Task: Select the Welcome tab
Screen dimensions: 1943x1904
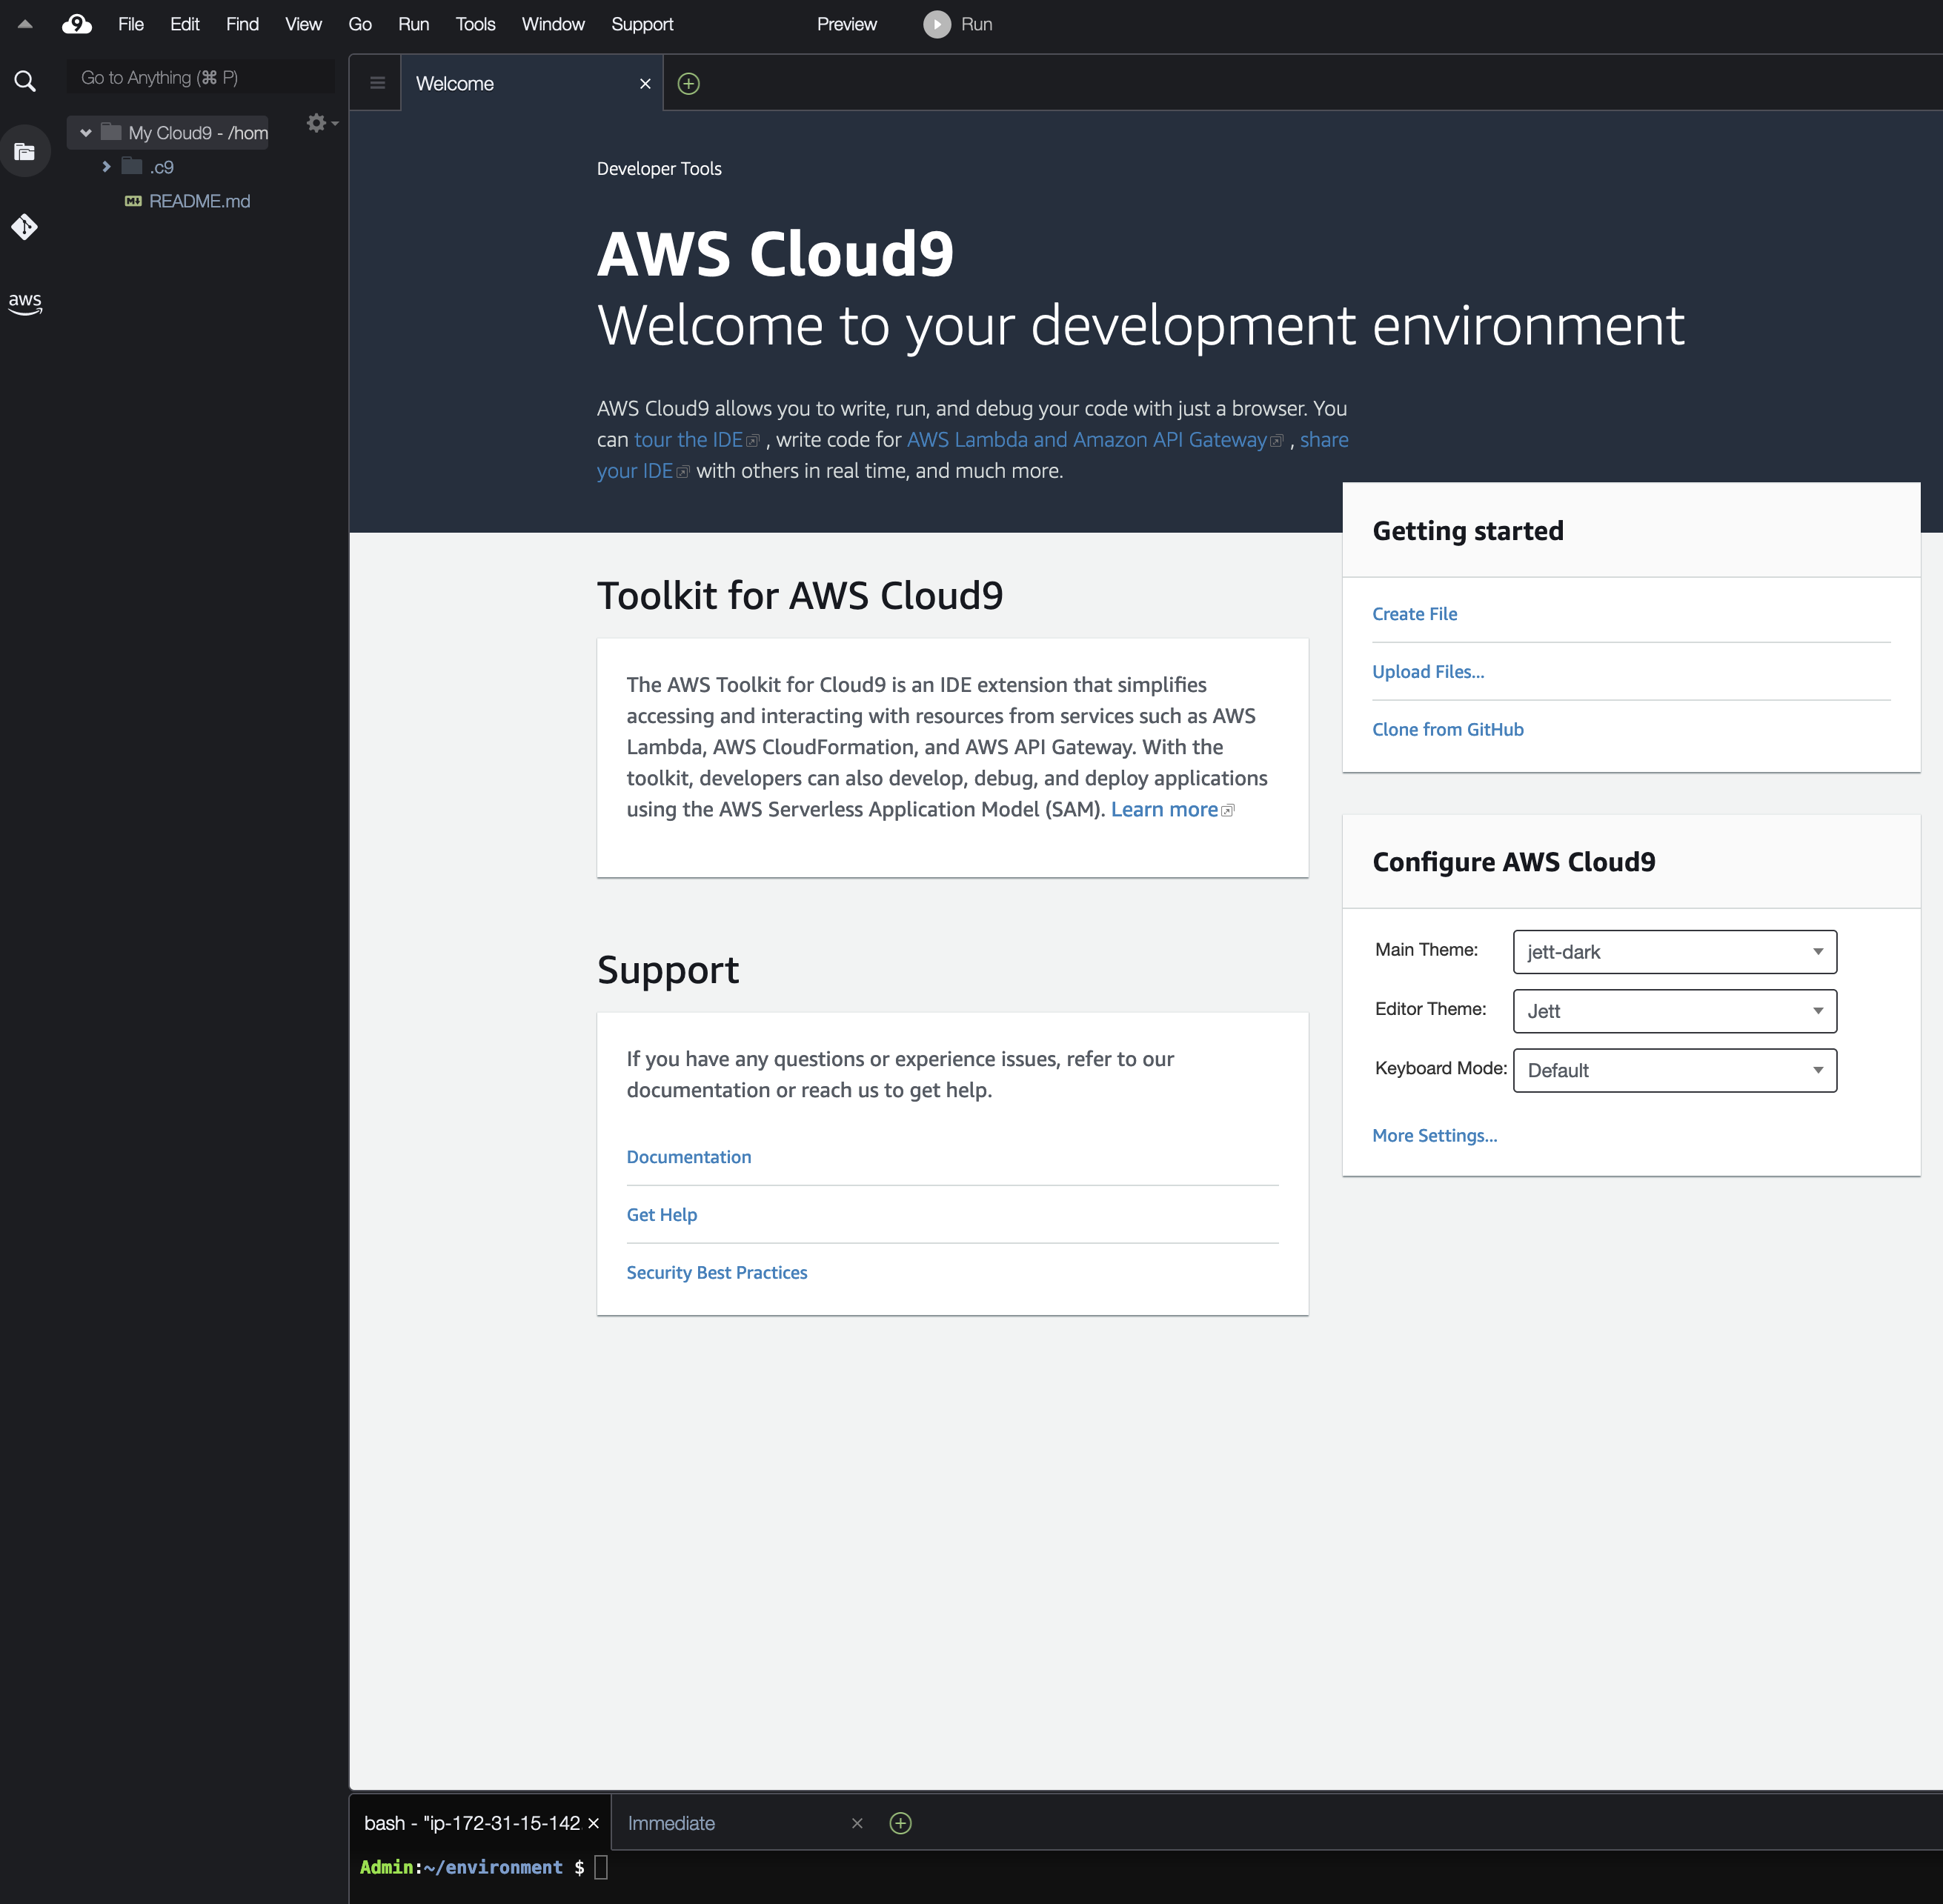Action: point(532,84)
